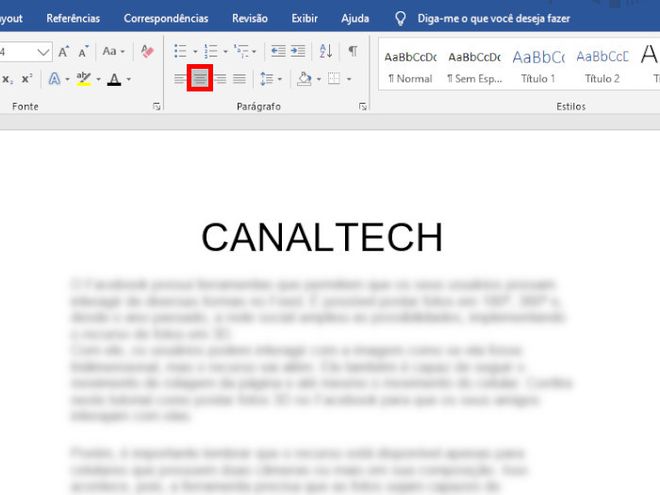Toggle subscript formatting
This screenshot has height=495, width=660.
coord(8,79)
